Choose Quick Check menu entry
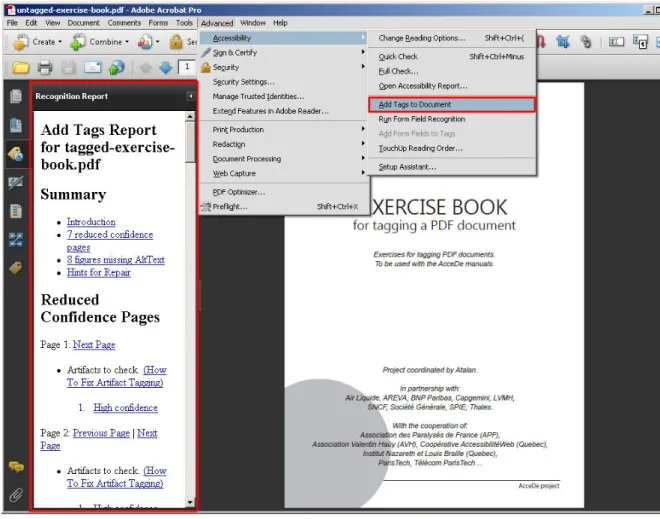This screenshot has width=660, height=519. (452, 56)
